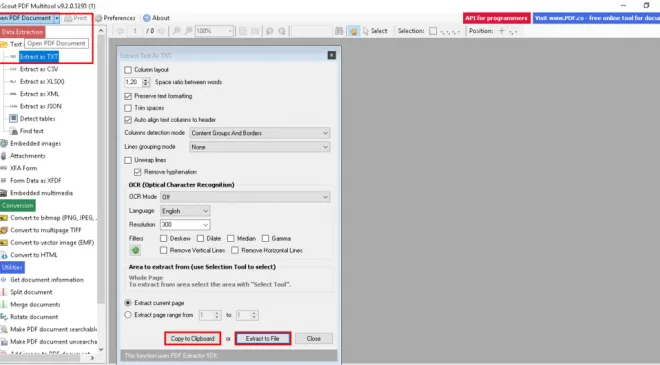Enable Remove Vertical Lines checkbox
The image size is (660, 365).
click(163, 250)
